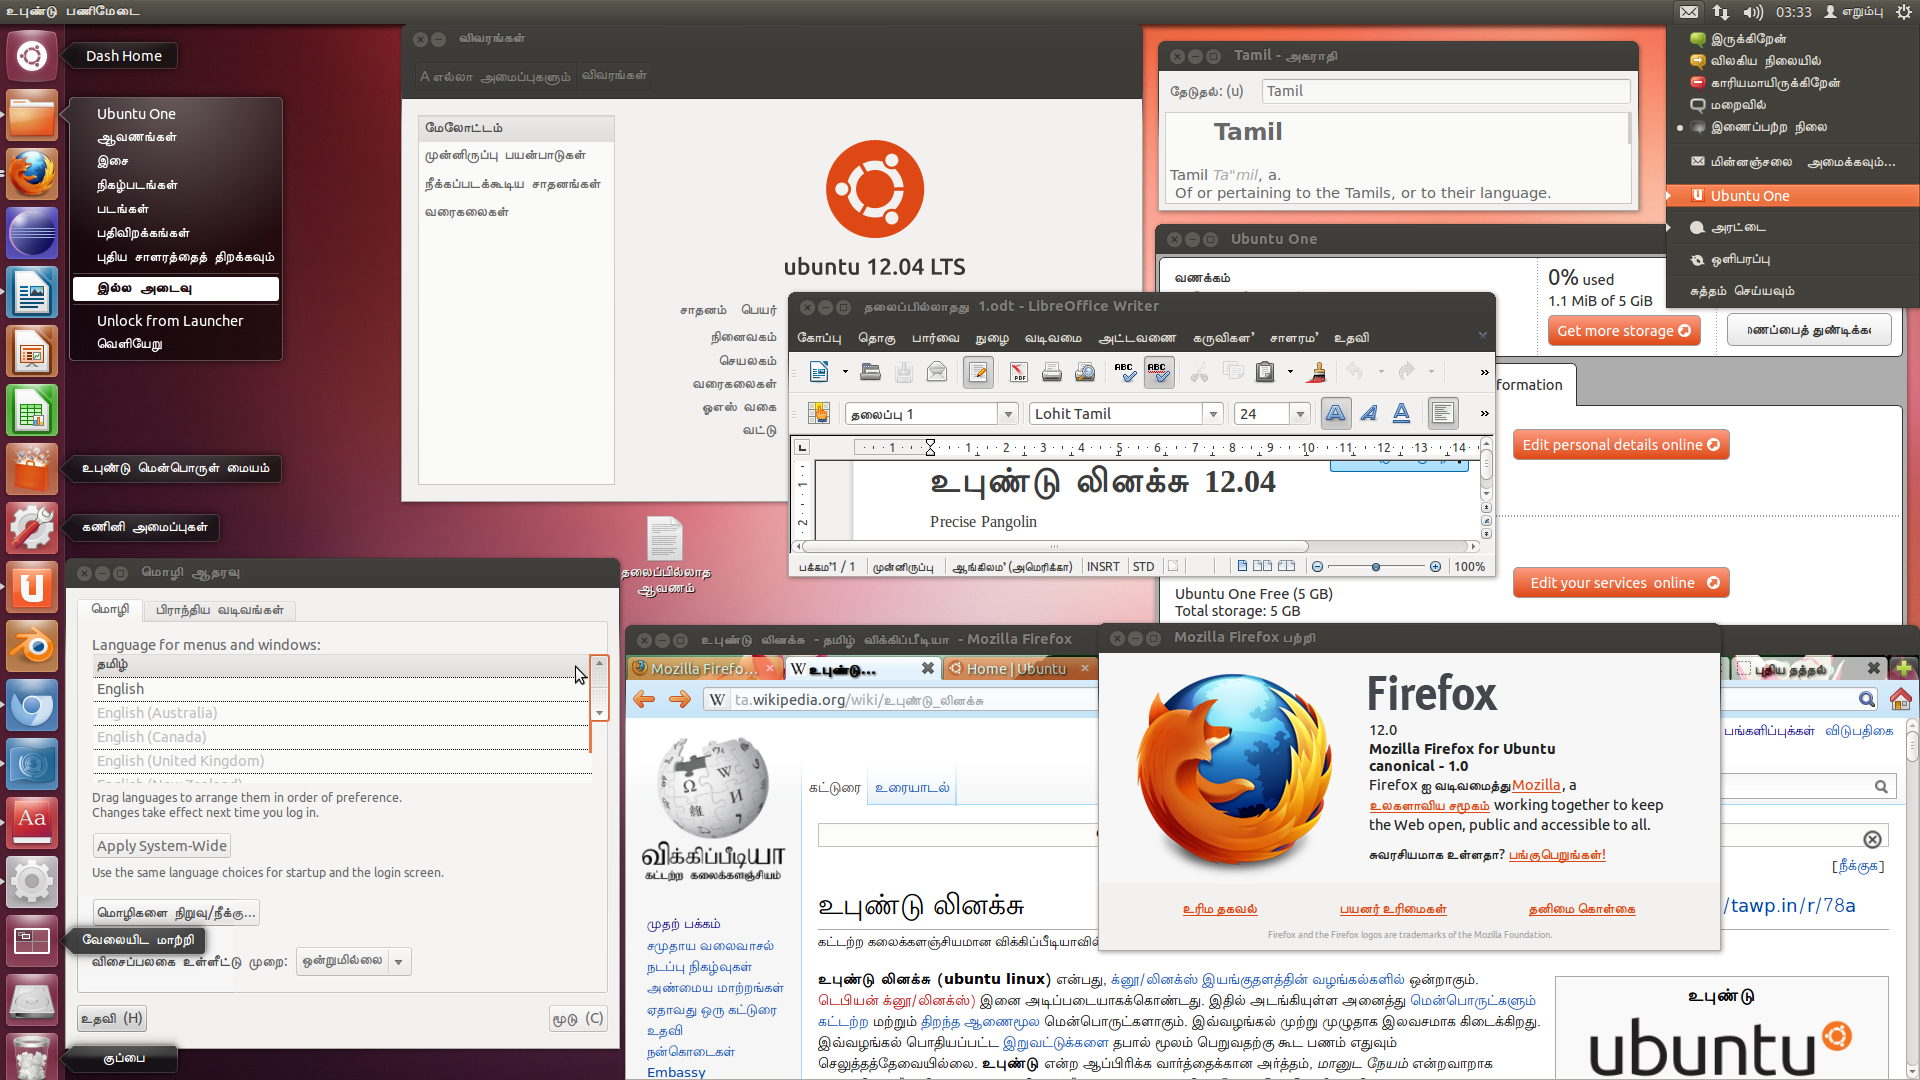Viewport: 1920px width, 1080px height.
Task: Run Spelling and Grammar check in Writer
Action: click(x=1124, y=372)
